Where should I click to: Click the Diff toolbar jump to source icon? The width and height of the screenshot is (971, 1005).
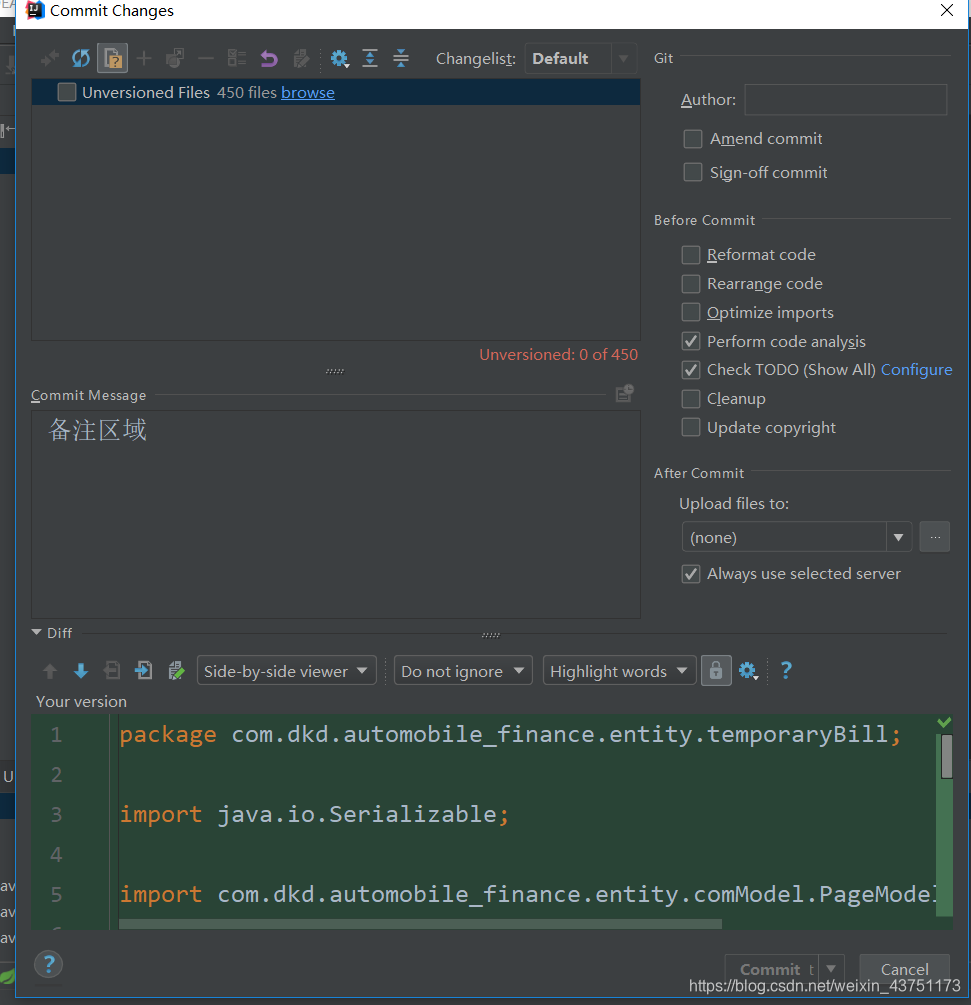tap(176, 671)
